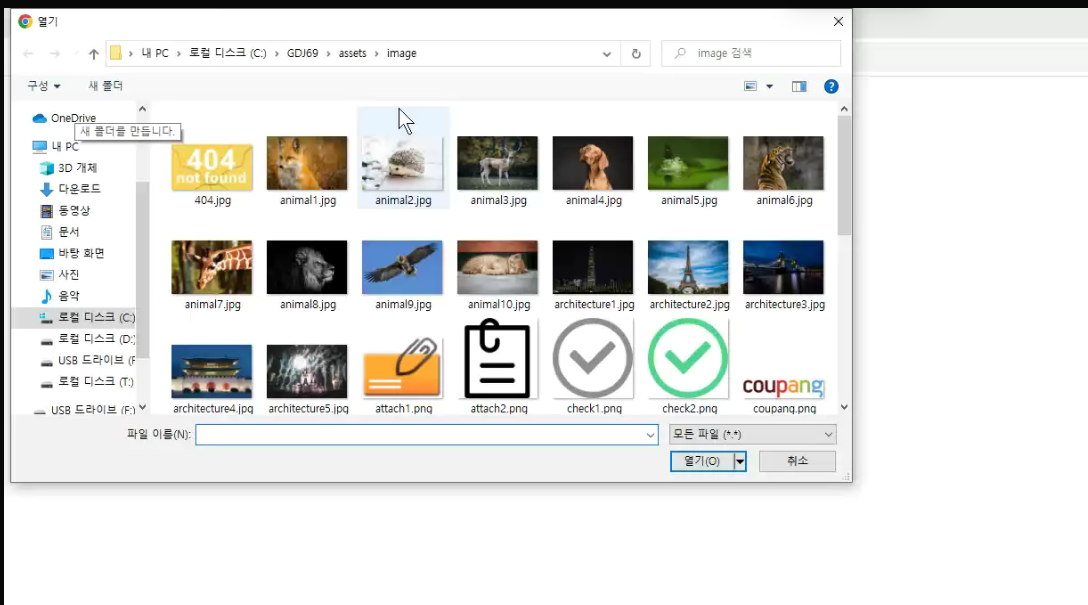Image resolution: width=1088 pixels, height=605 pixels.
Task: Close the 열기 dialog window
Action: tap(838, 22)
